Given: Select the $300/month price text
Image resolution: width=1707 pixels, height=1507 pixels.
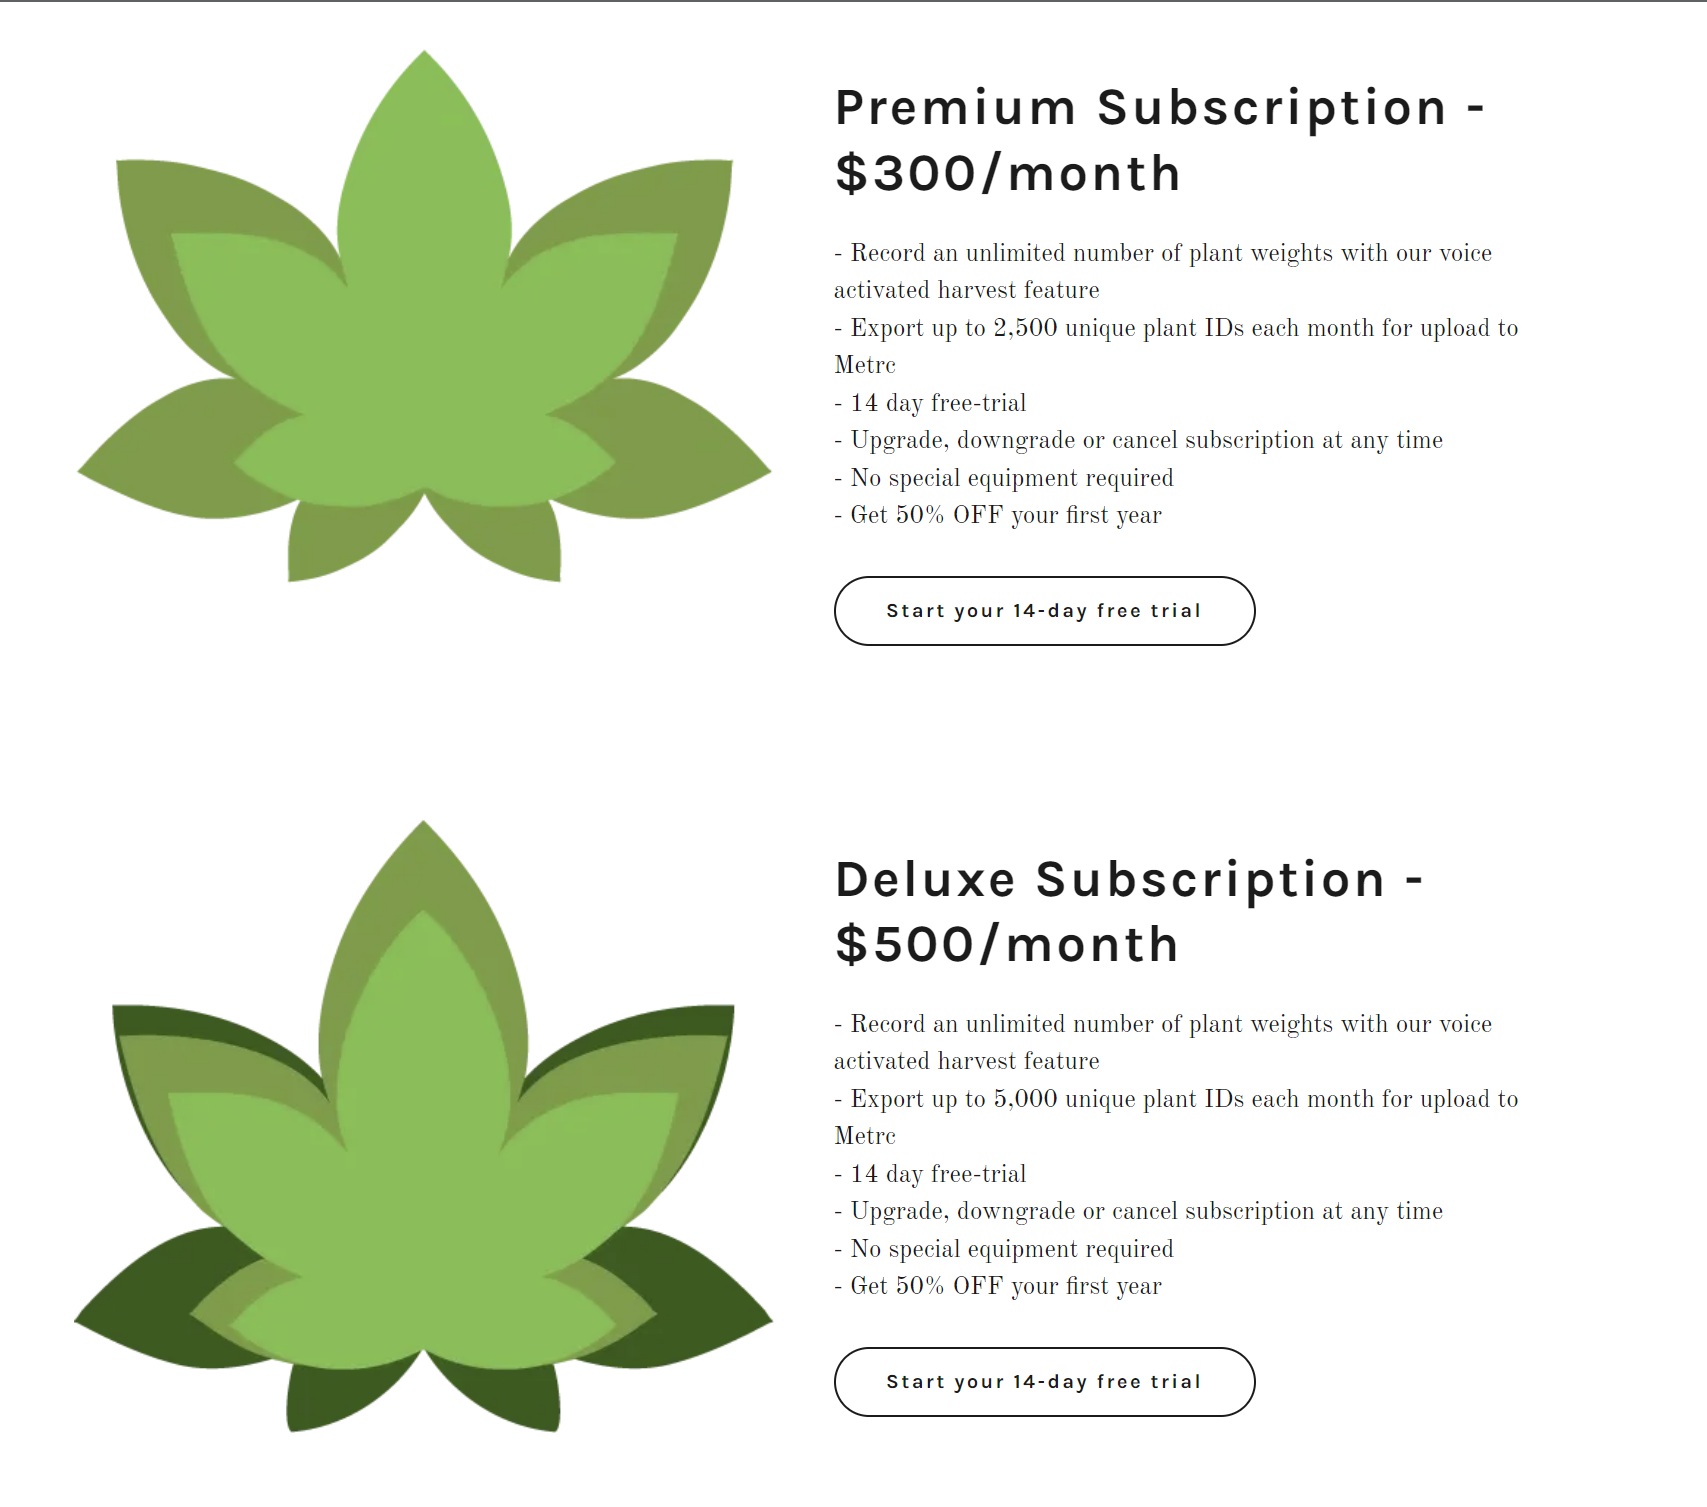Looking at the screenshot, I should [1008, 174].
